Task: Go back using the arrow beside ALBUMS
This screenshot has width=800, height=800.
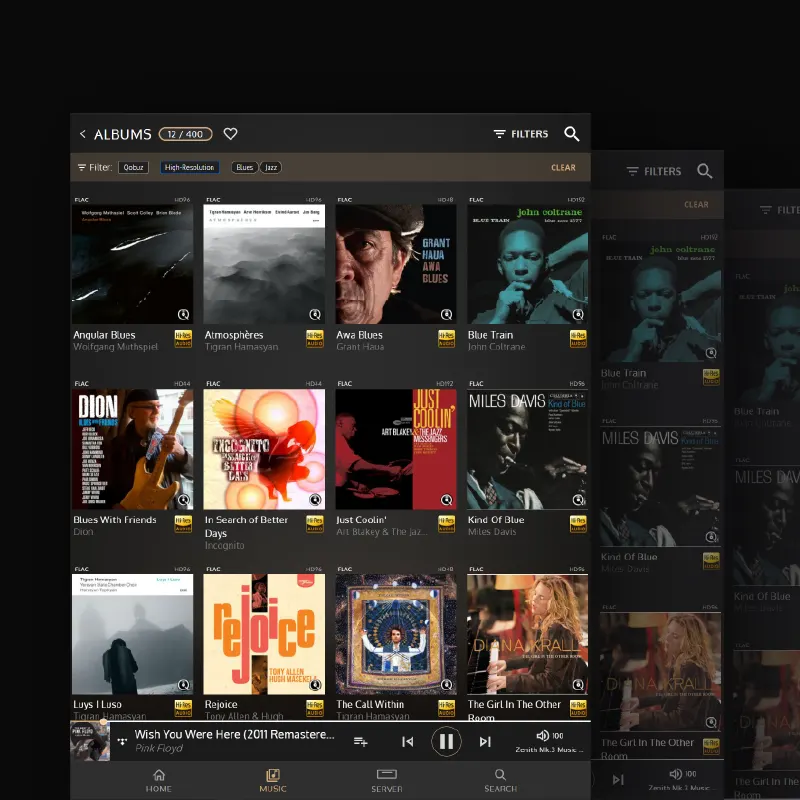Action: click(x=83, y=134)
